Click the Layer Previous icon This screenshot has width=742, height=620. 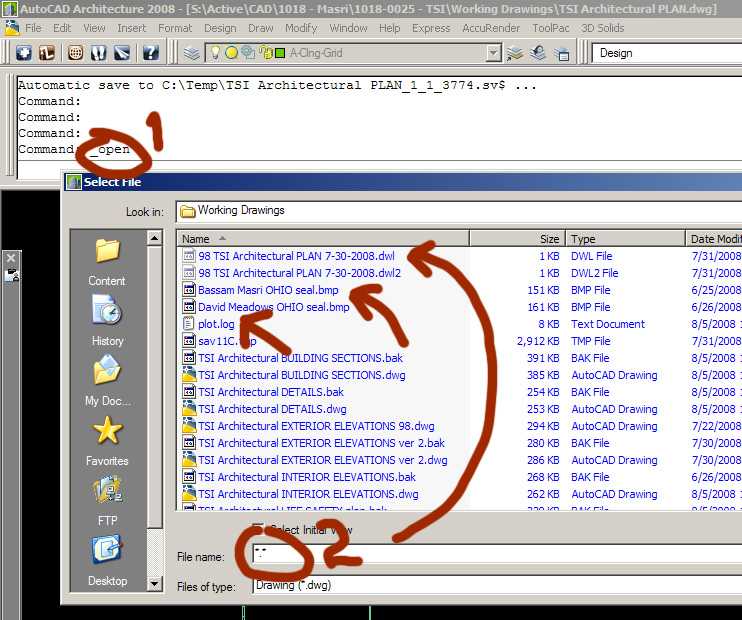point(538,53)
